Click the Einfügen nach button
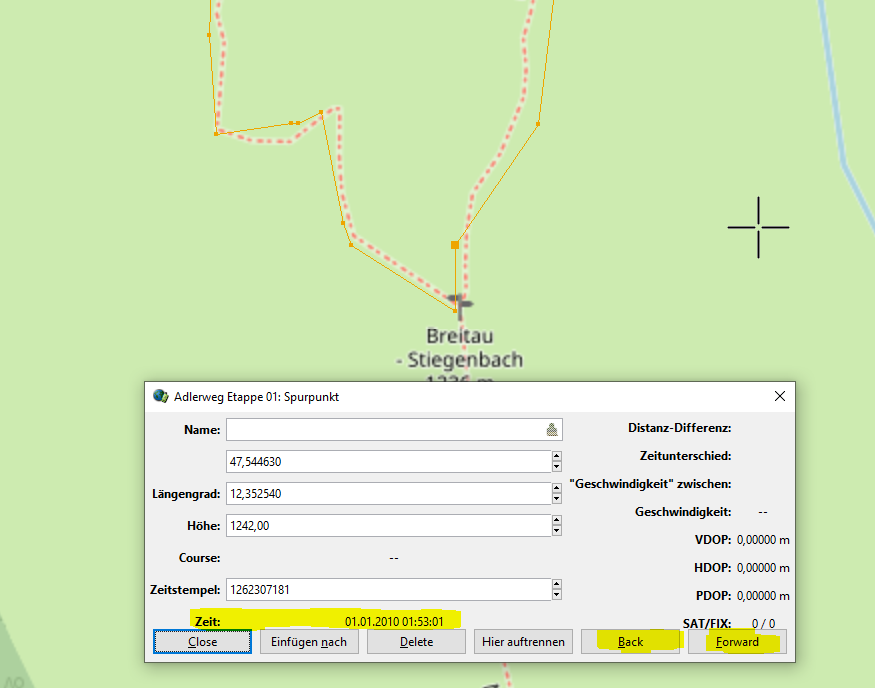Screen dimensions: 875x688 tap(309, 642)
